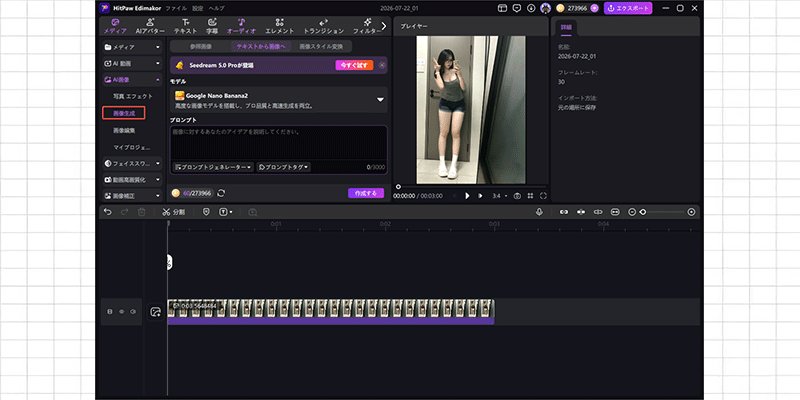
Task: Open the トランジション tab
Action: 323,26
